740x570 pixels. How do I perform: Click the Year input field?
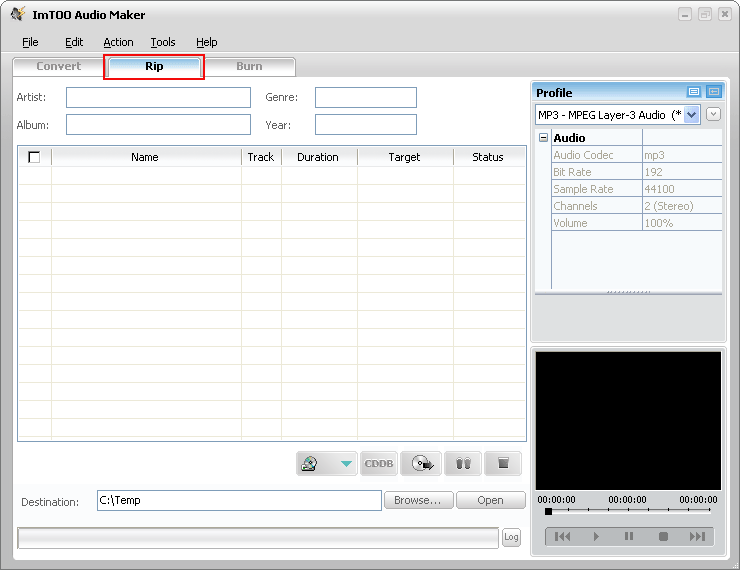(x=366, y=125)
